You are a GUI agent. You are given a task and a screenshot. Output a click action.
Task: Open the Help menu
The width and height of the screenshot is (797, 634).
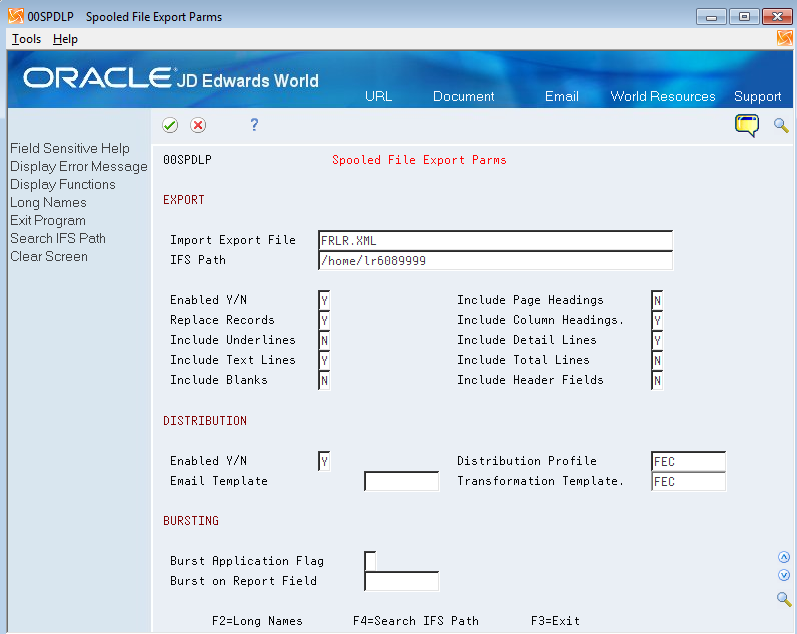[x=65, y=39]
